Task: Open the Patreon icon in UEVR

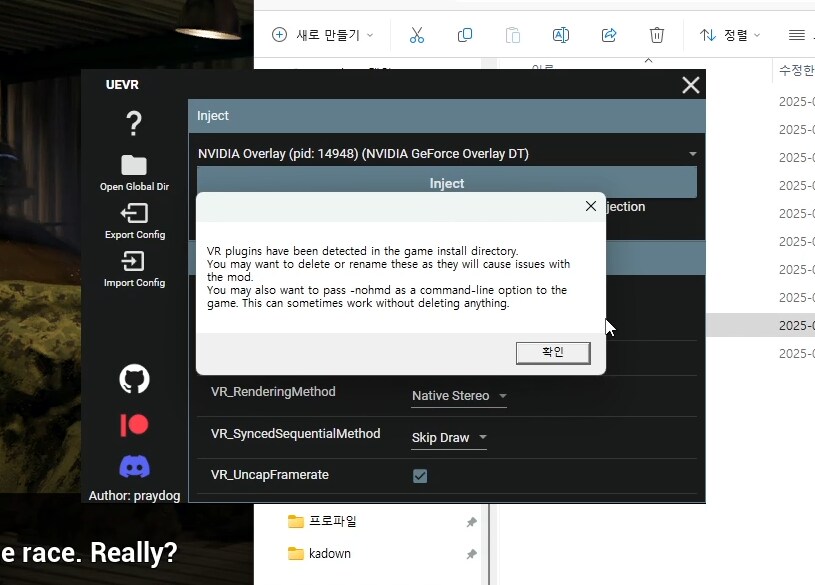Action: tap(133, 424)
